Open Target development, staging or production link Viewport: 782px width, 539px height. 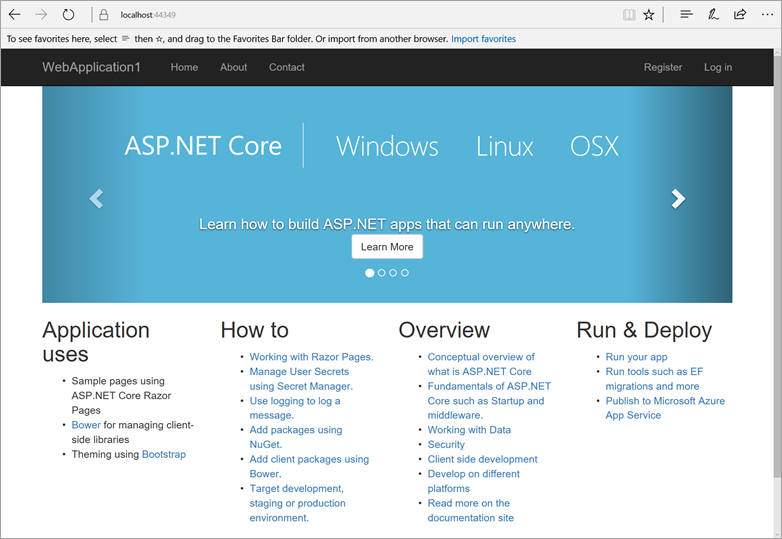[297, 503]
